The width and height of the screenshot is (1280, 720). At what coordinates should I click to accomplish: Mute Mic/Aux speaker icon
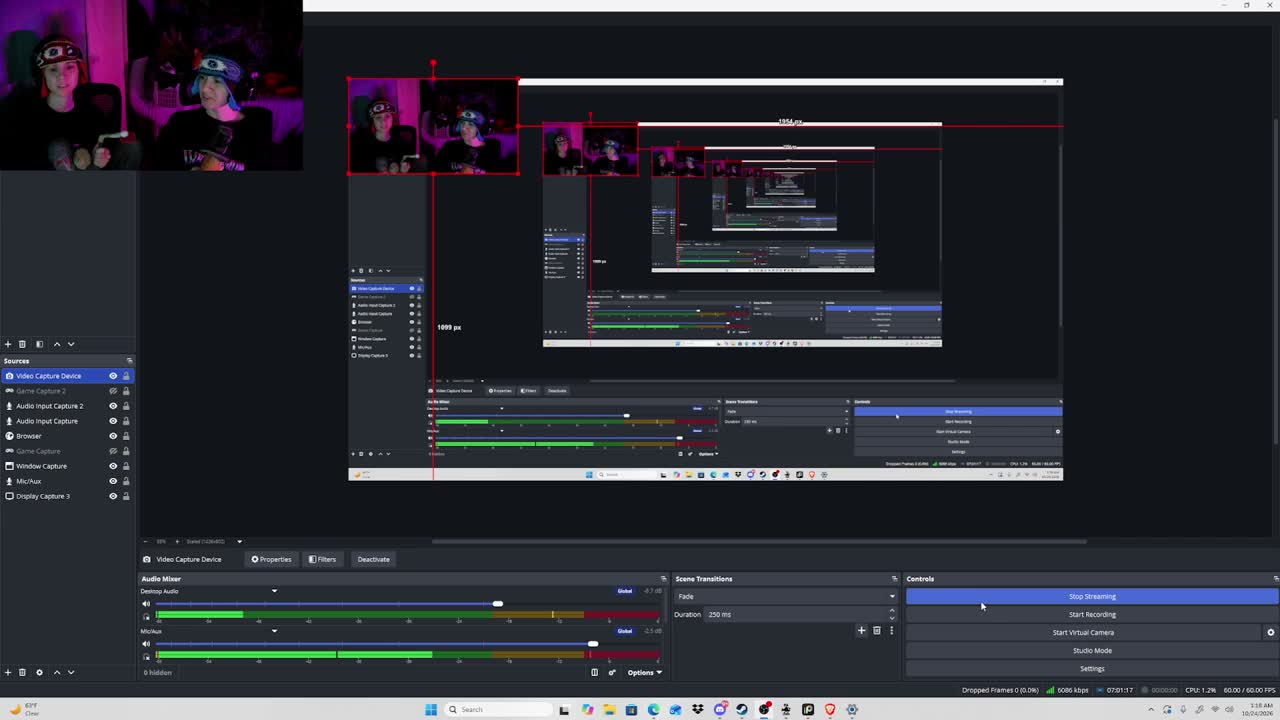pyautogui.click(x=146, y=644)
